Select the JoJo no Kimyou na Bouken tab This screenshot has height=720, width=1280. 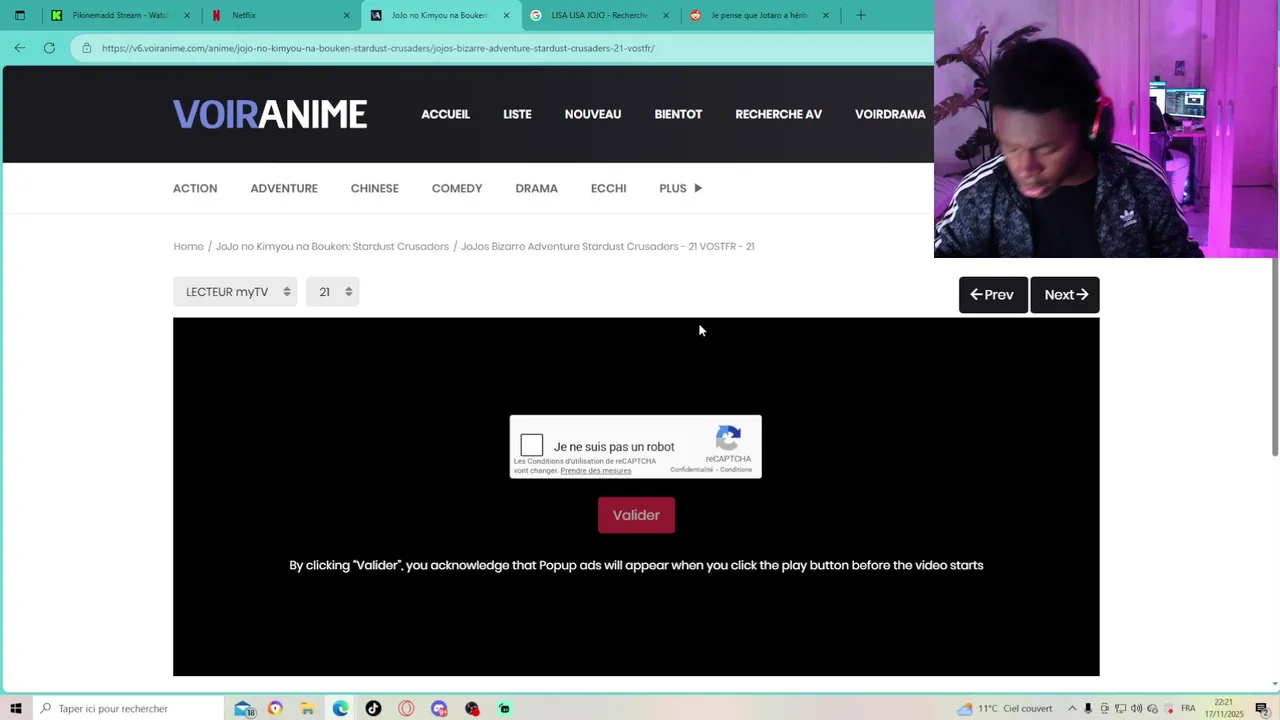tap(440, 15)
